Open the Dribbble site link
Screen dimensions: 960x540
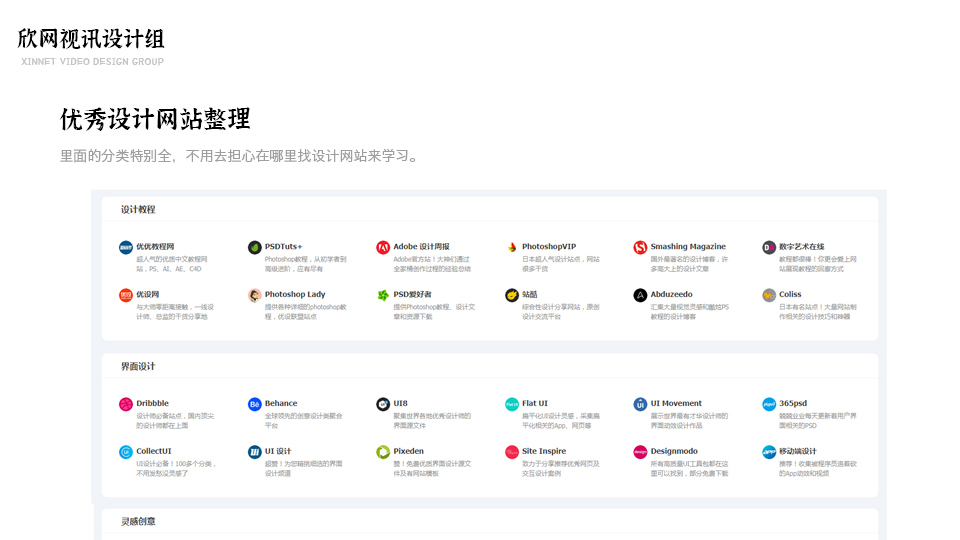[152, 403]
